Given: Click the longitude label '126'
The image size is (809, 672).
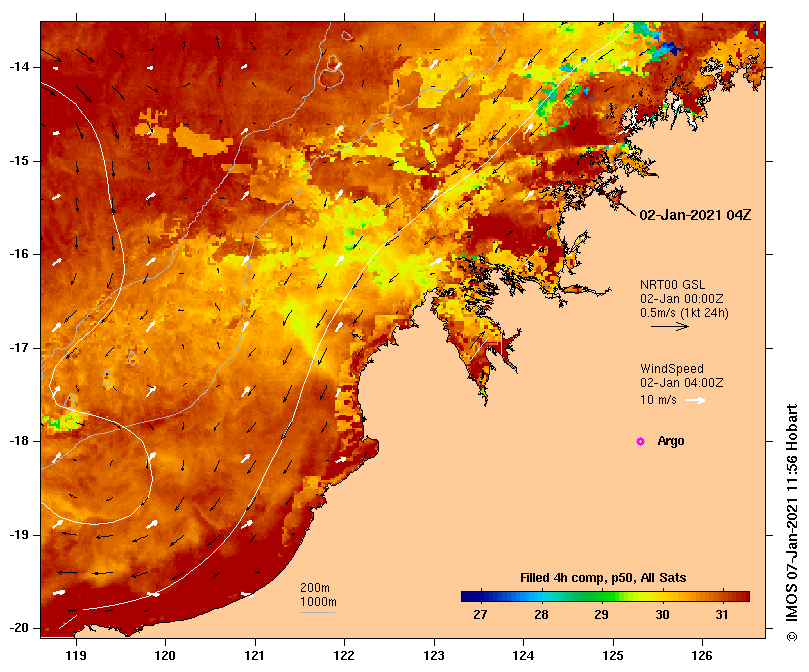Looking at the screenshot, I should coord(702,656).
